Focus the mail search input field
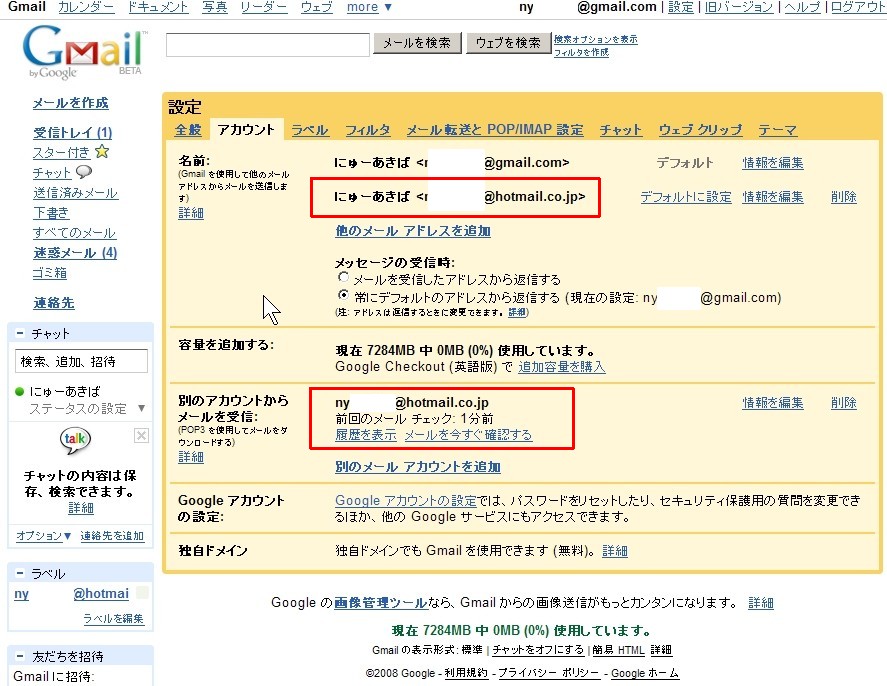The width and height of the screenshot is (887, 686). pyautogui.click(x=268, y=45)
